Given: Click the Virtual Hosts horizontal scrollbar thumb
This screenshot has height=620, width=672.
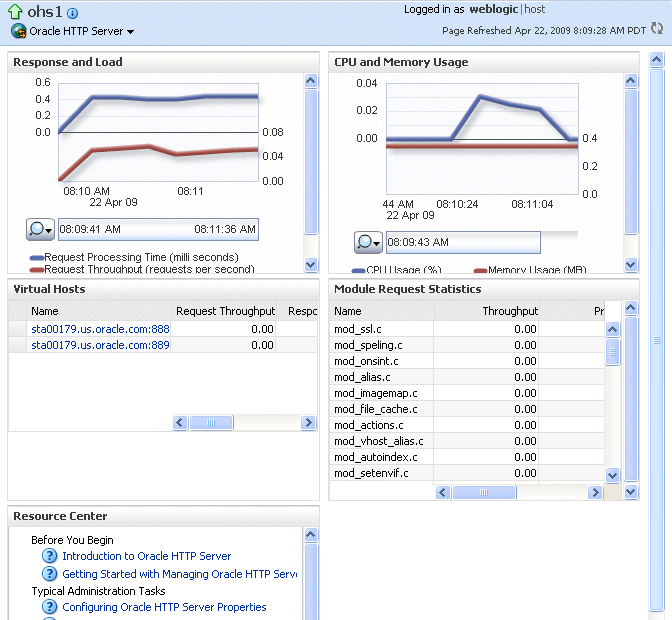Looking at the screenshot, I should point(211,423).
